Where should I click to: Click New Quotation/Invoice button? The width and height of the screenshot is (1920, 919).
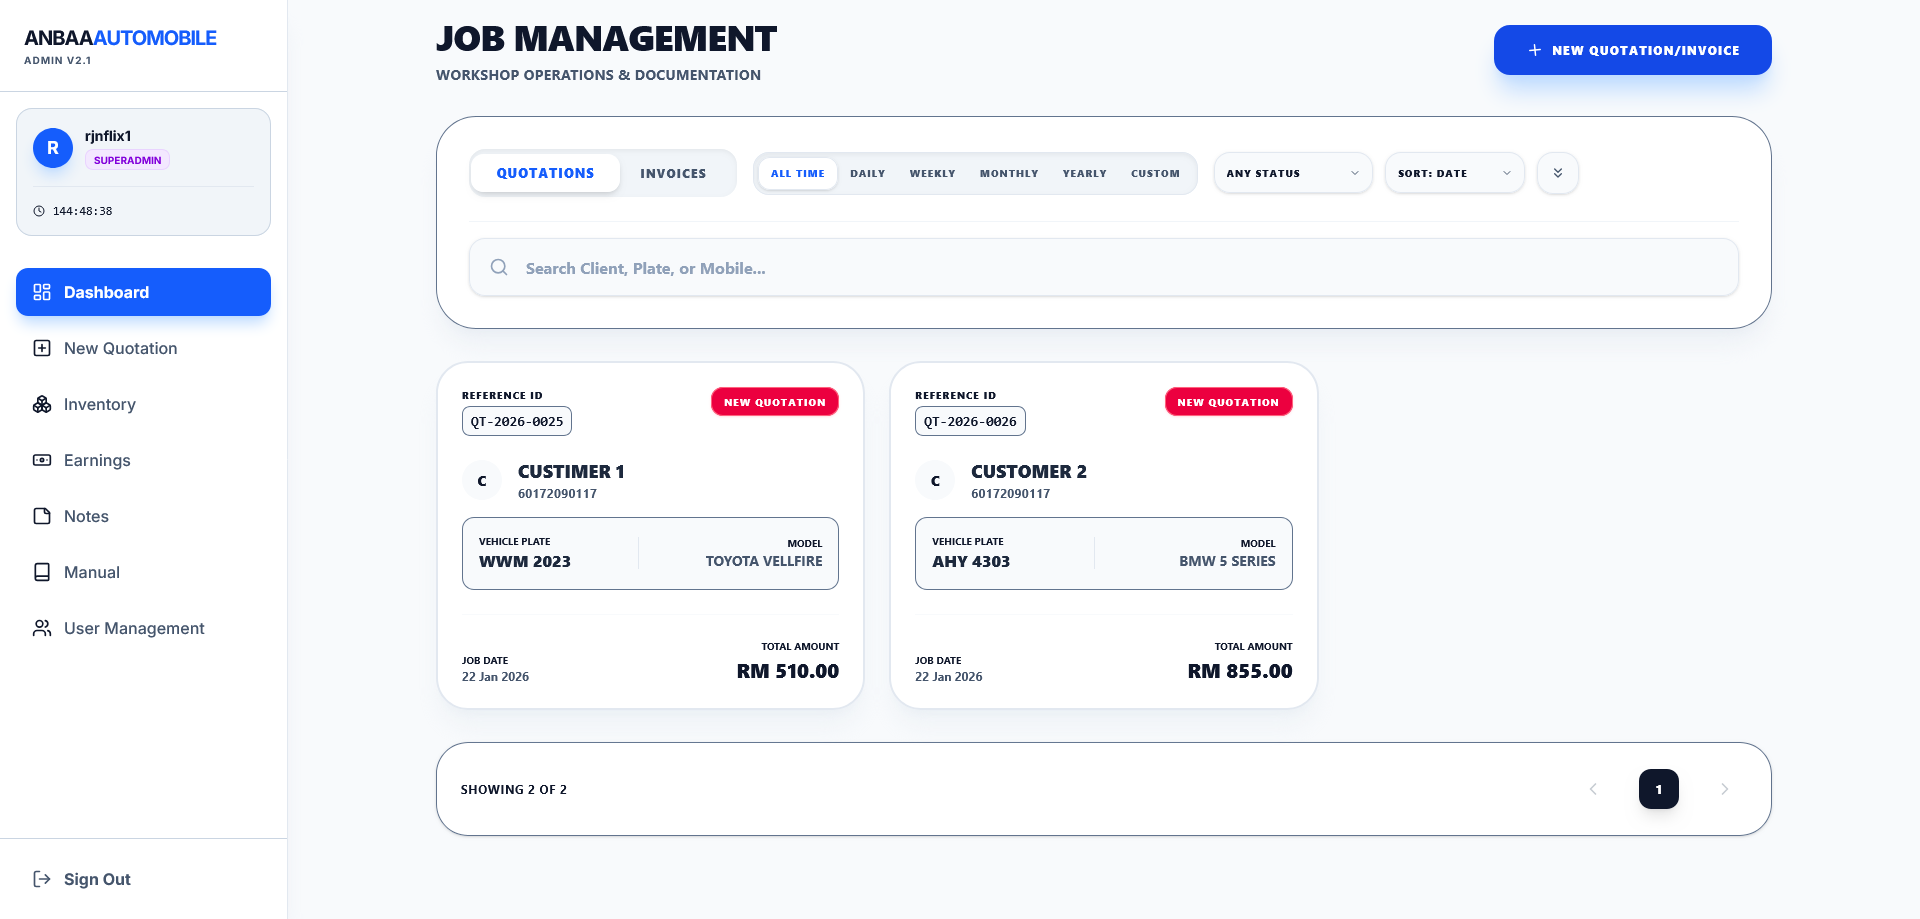[x=1632, y=50]
